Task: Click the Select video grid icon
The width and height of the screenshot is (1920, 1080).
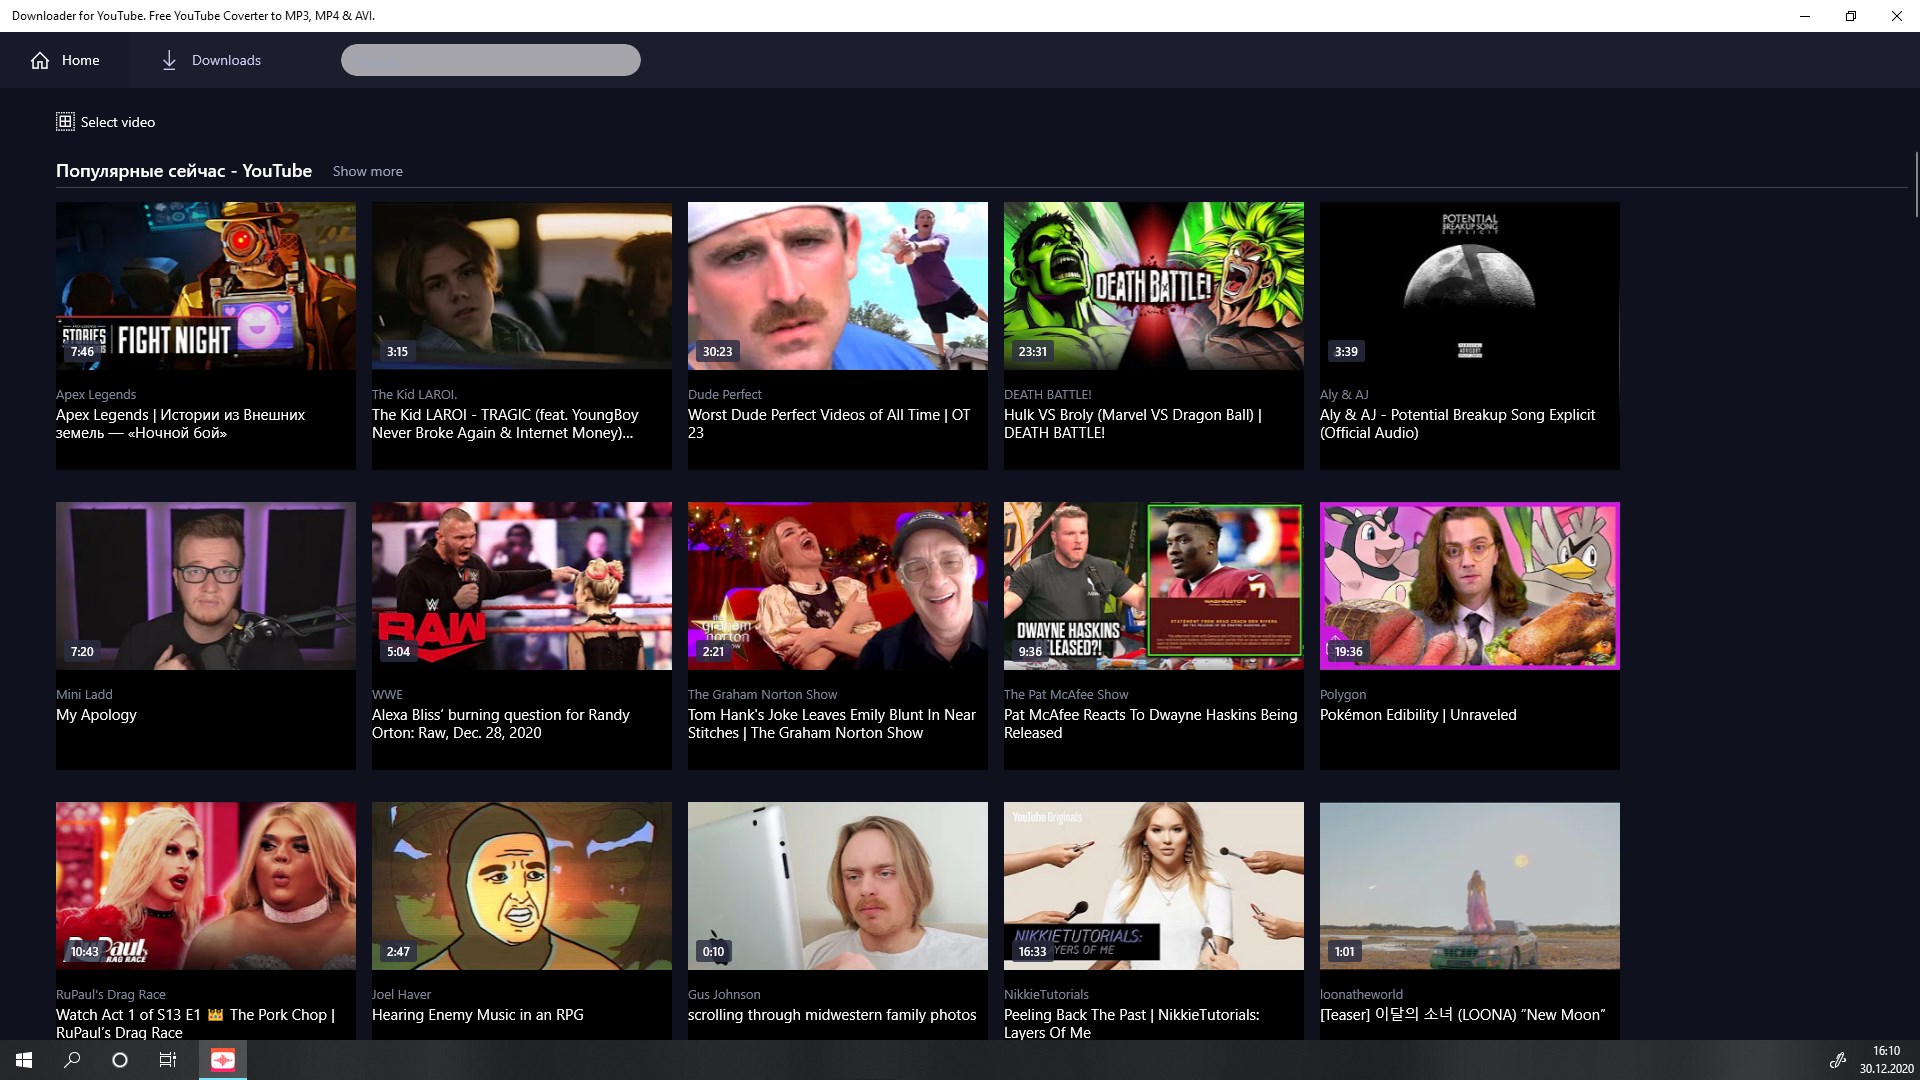Action: [65, 121]
